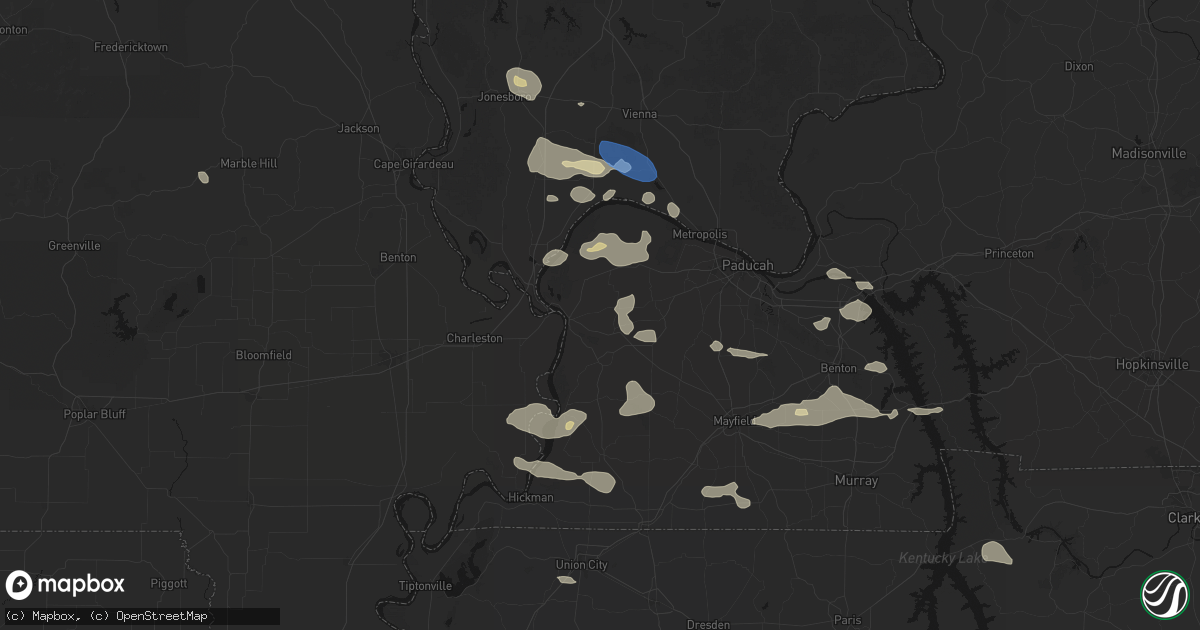
Task: Click the Madisonville label
Action: 1149,153
